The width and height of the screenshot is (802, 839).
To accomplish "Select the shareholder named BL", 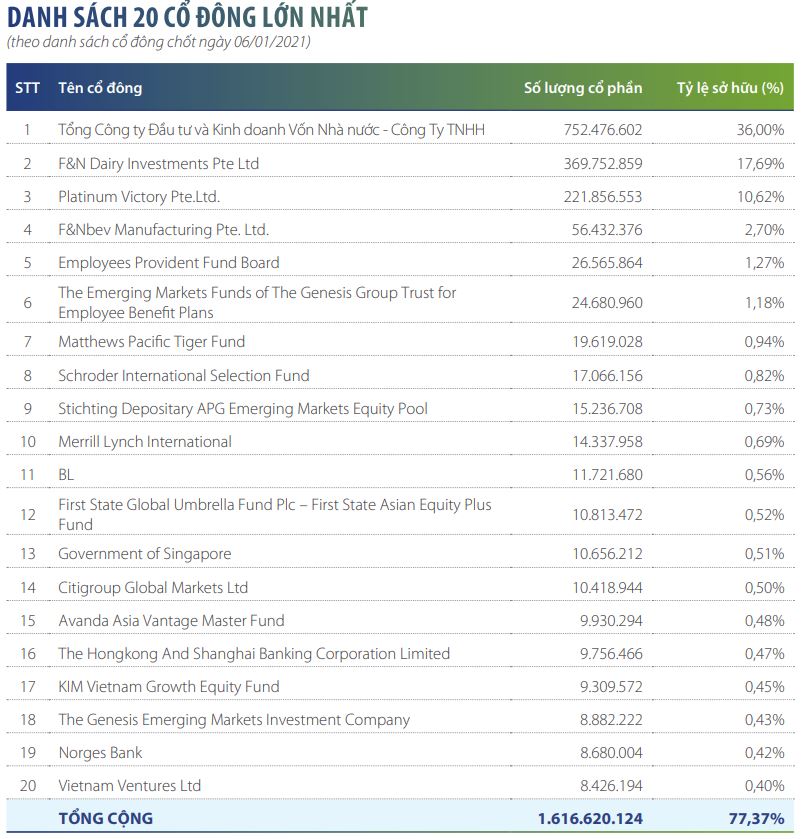I will 66,474.
